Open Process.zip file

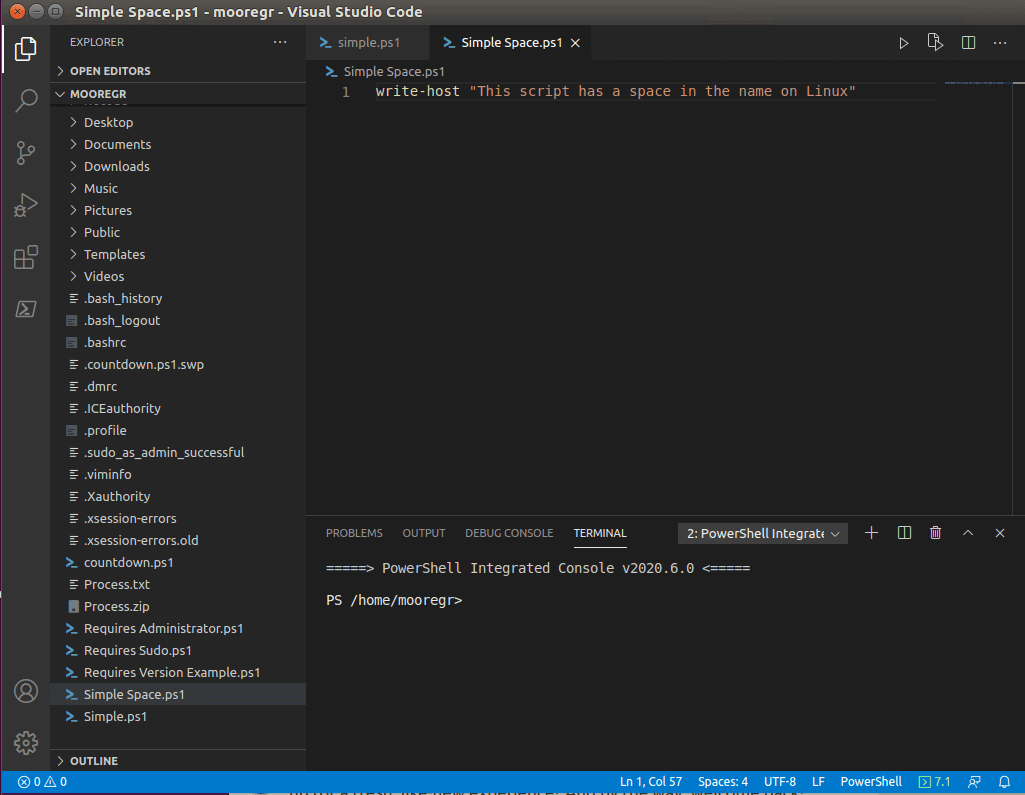(x=178, y=606)
